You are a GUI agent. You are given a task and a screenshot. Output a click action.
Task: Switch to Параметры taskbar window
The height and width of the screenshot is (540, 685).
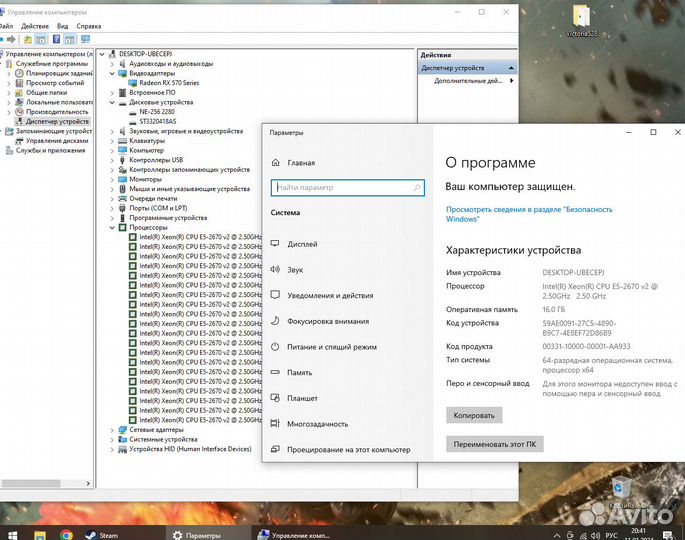pos(209,535)
